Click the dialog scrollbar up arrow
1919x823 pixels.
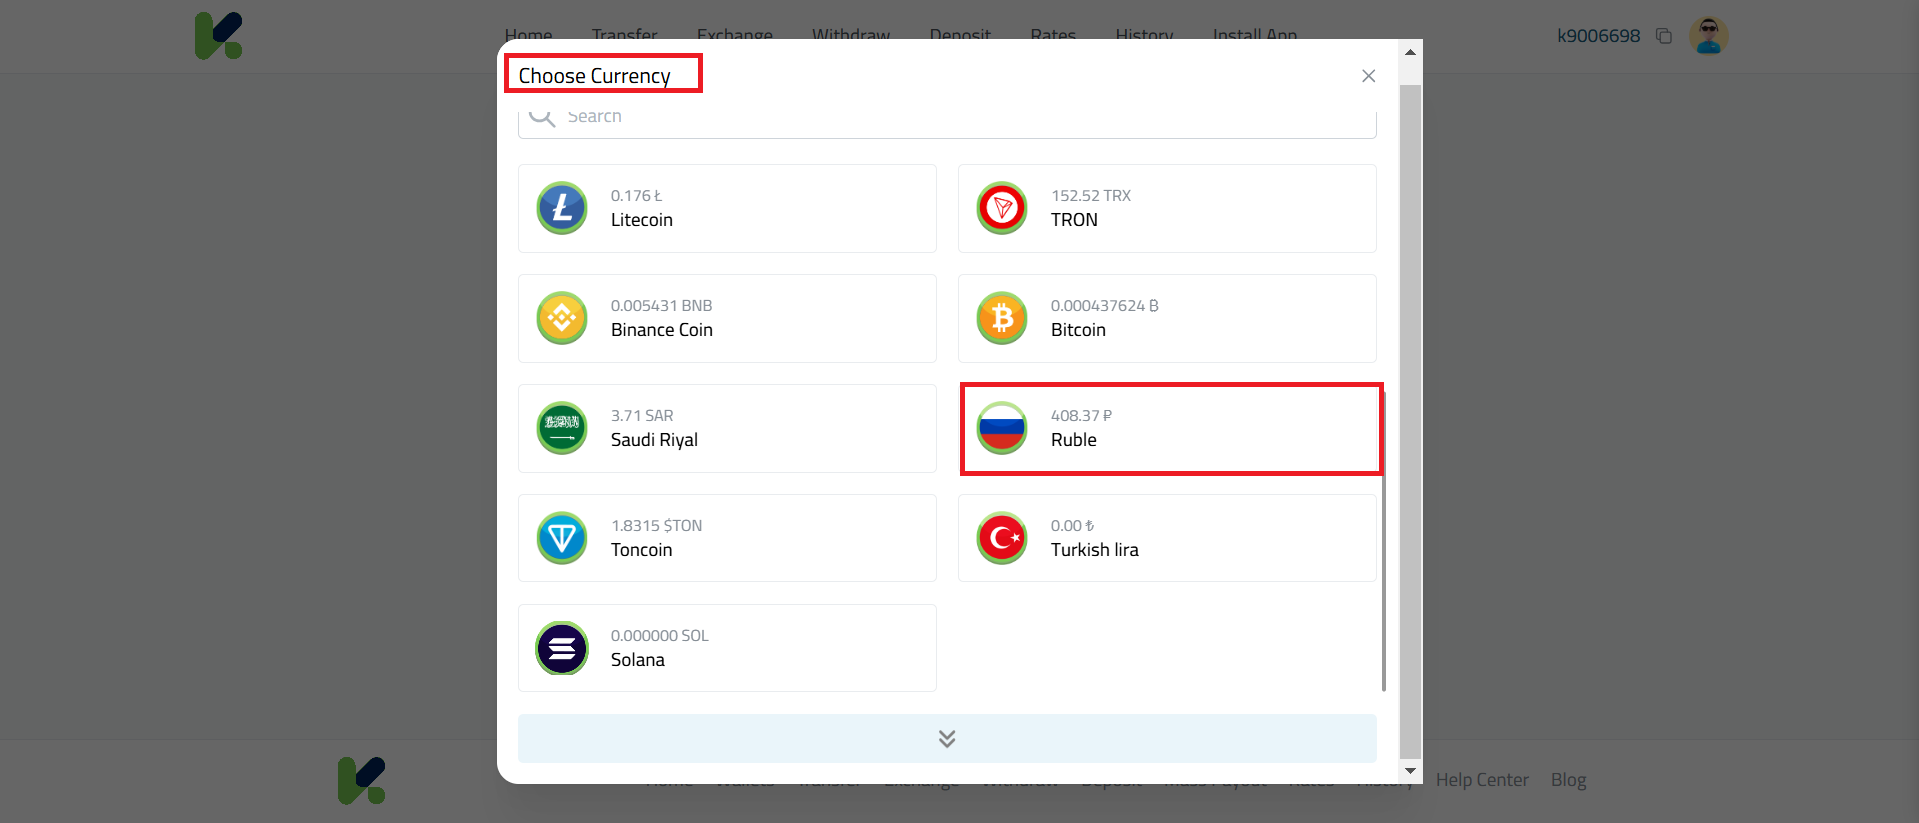tap(1410, 52)
